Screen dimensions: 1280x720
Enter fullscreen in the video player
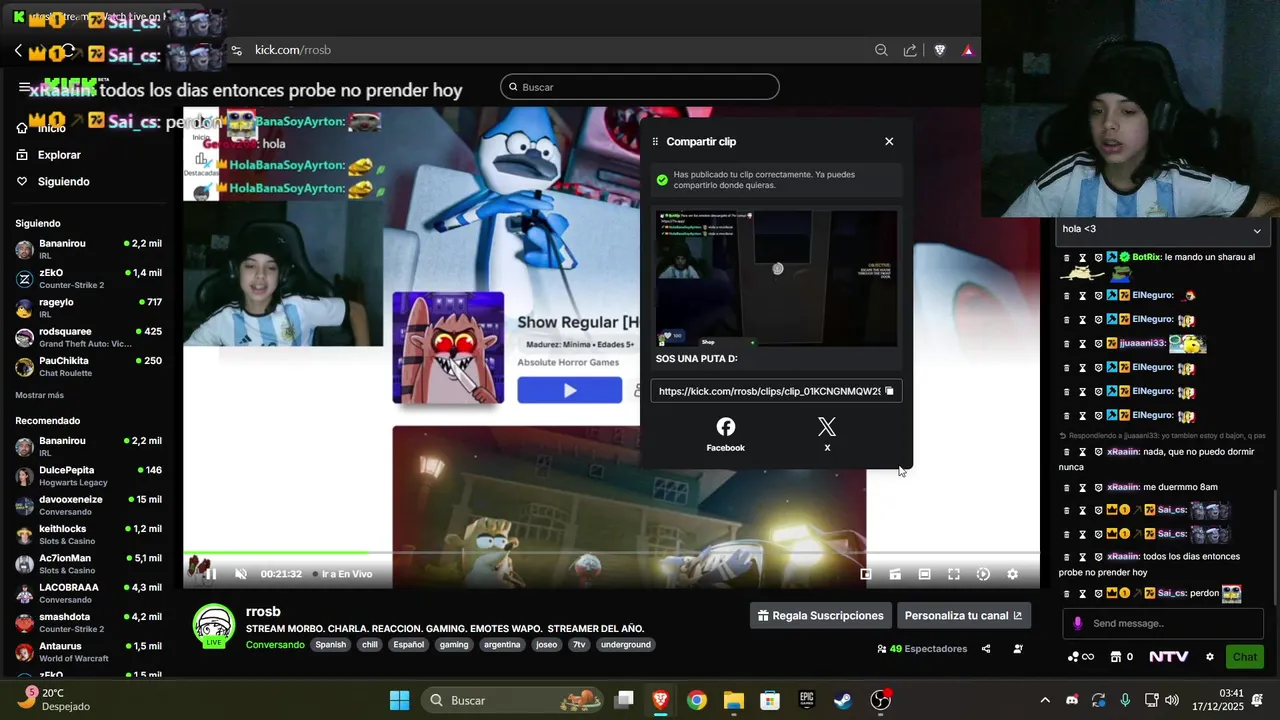point(954,574)
